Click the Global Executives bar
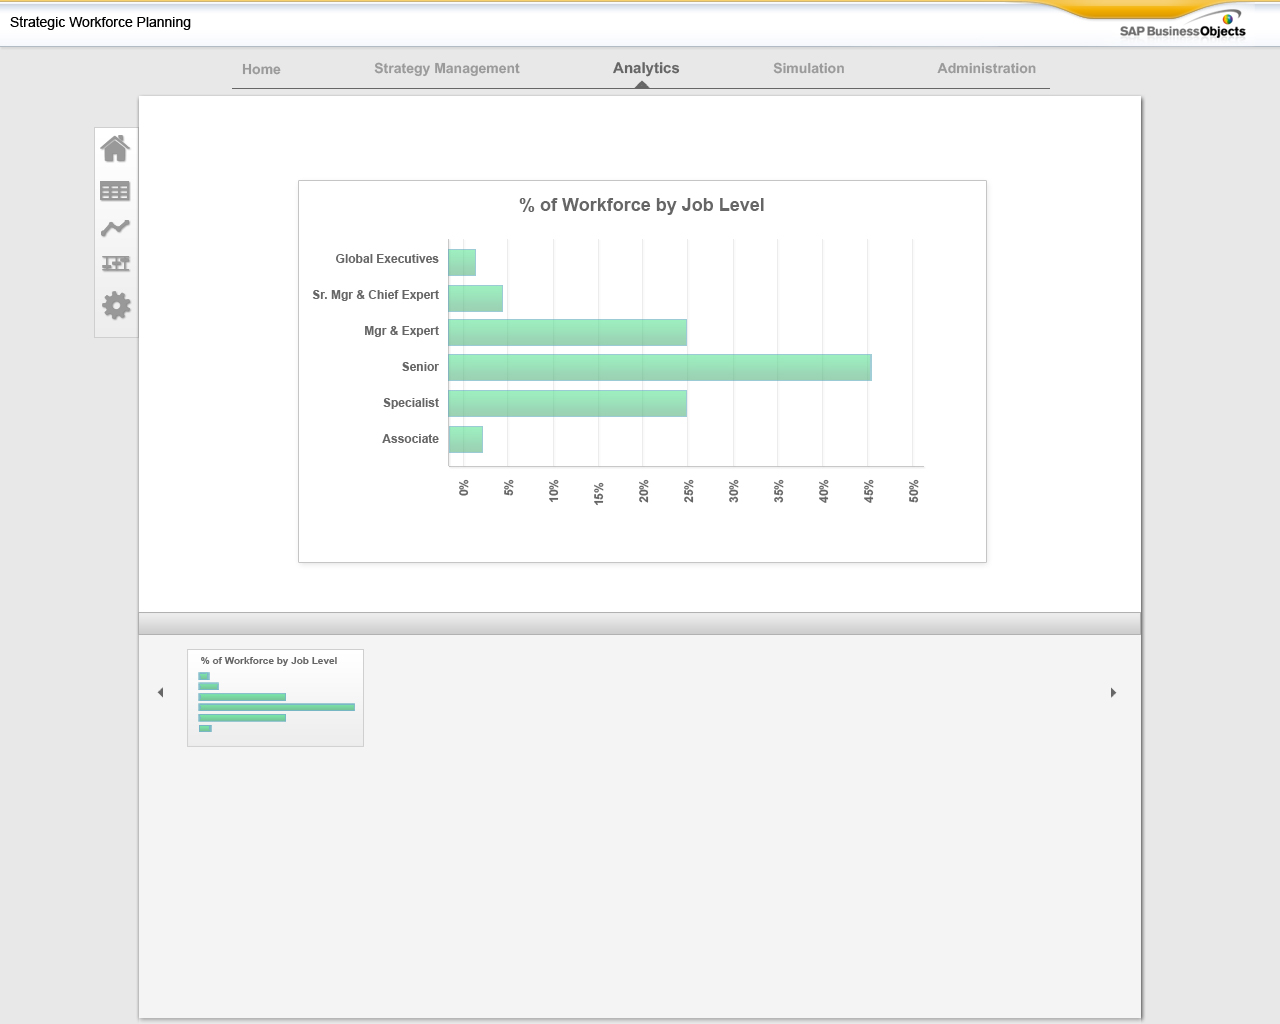 coord(462,262)
